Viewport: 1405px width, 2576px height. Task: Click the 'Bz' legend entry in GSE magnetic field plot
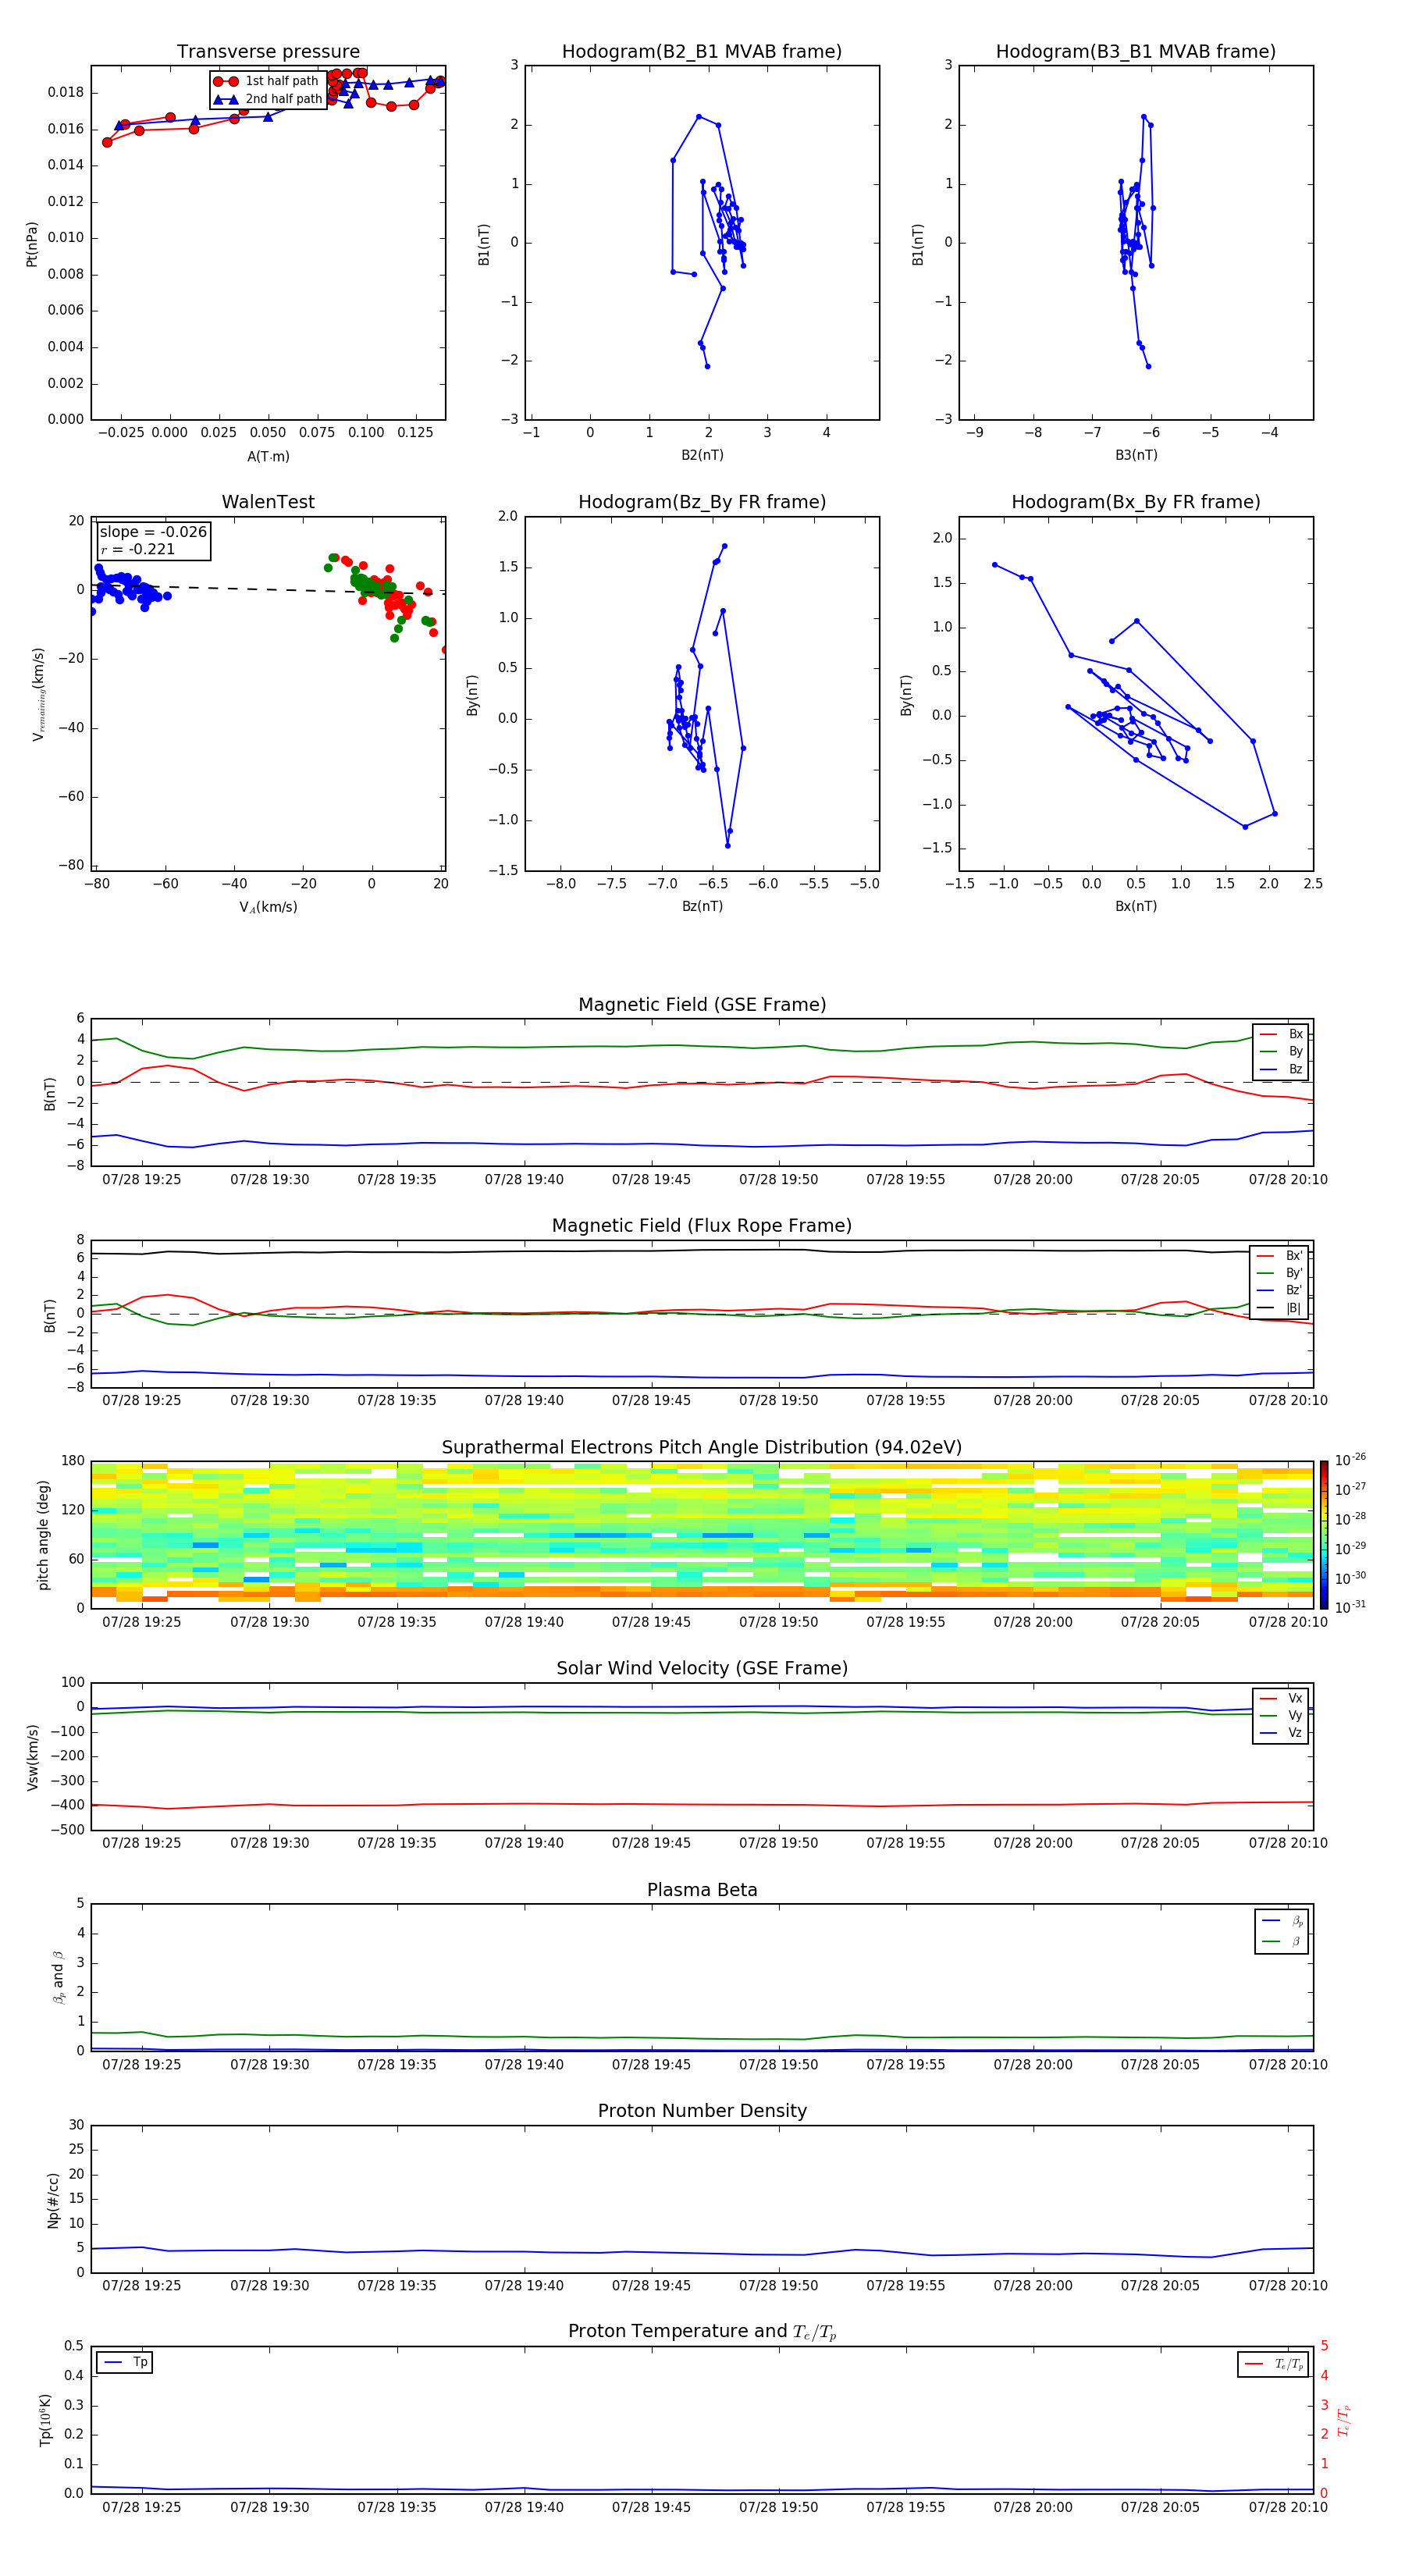point(1281,1069)
